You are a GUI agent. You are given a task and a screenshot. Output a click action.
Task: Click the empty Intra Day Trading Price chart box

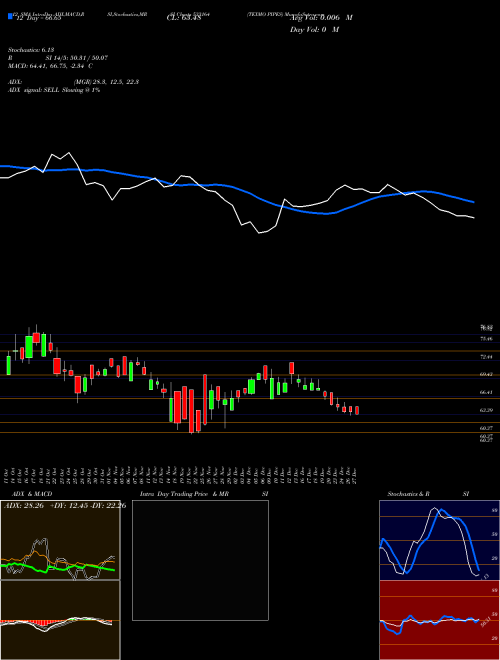200,560
